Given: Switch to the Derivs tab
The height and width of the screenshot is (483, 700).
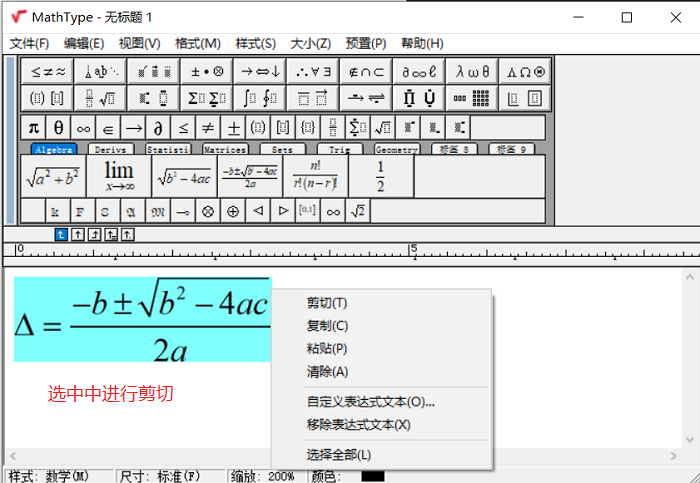Looking at the screenshot, I should 111,150.
